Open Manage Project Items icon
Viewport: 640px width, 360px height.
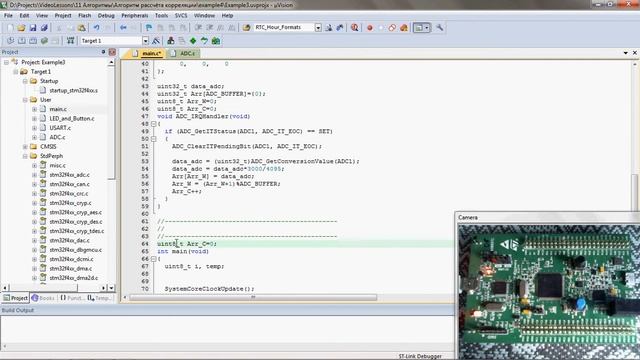(x=171, y=41)
